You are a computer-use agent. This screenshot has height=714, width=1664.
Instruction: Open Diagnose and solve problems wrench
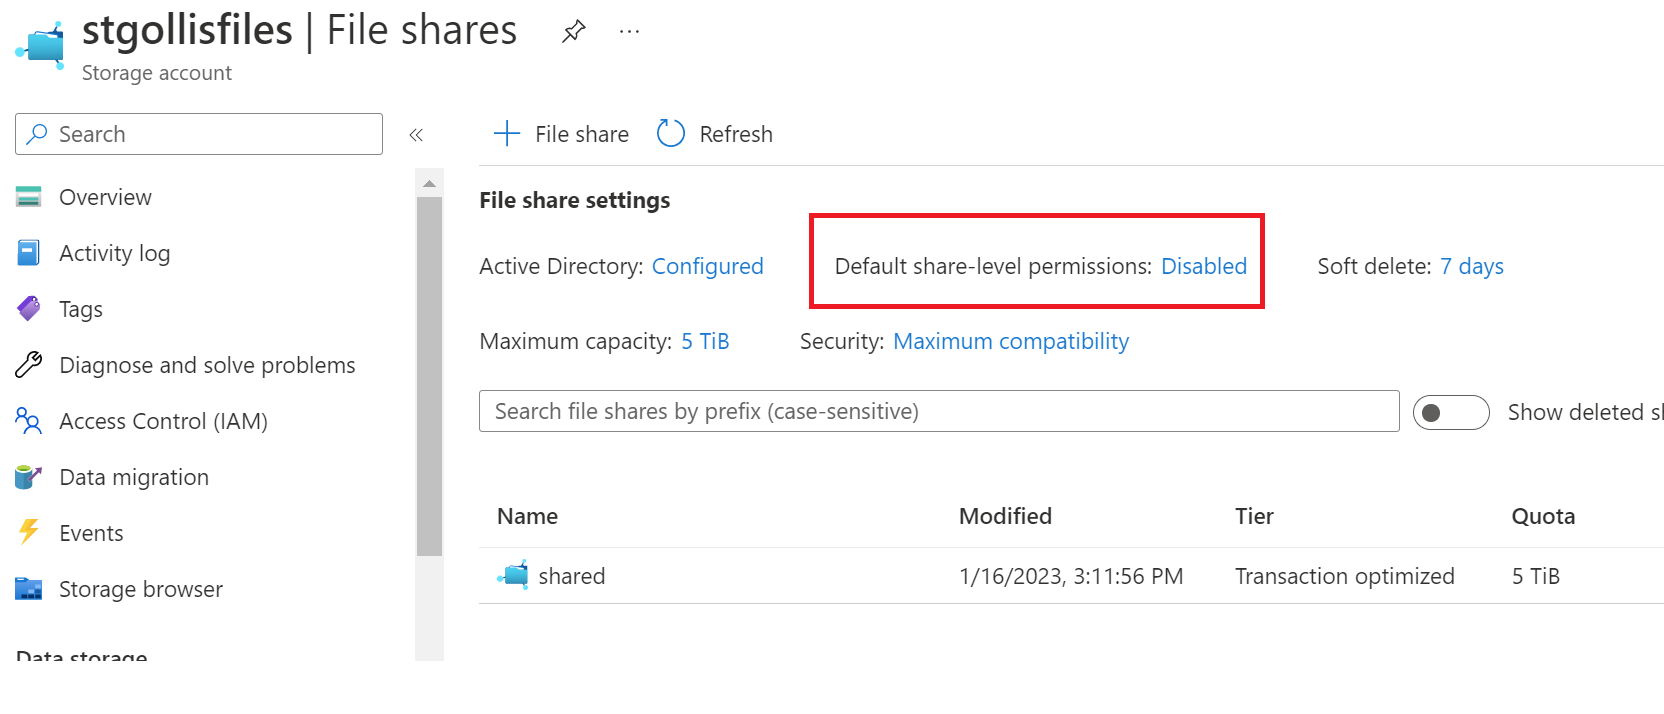click(29, 365)
